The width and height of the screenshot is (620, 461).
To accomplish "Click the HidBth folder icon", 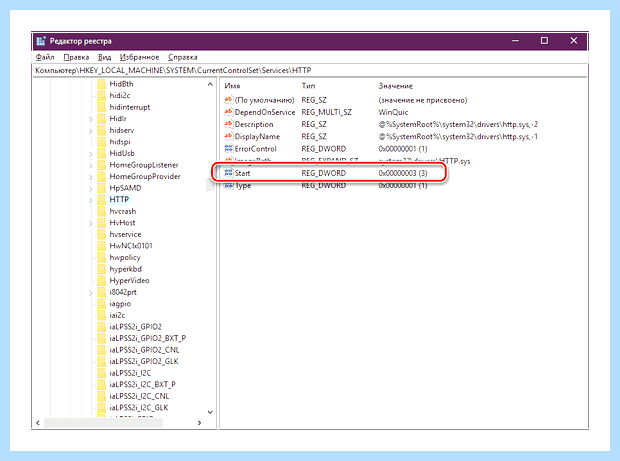I will pyautogui.click(x=102, y=84).
